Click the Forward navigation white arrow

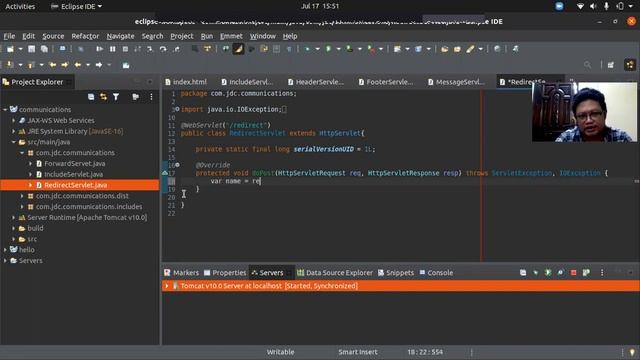[x=99, y=65]
